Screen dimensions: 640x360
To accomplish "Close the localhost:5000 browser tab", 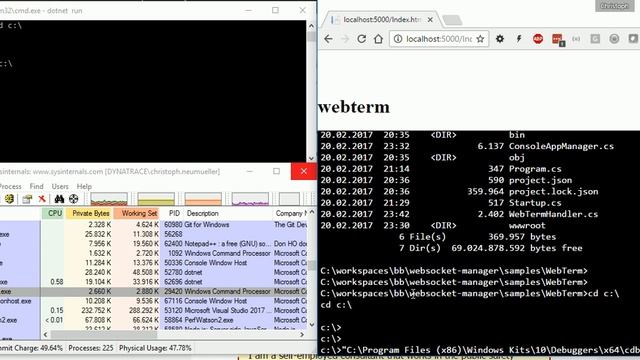I will click(430, 20).
